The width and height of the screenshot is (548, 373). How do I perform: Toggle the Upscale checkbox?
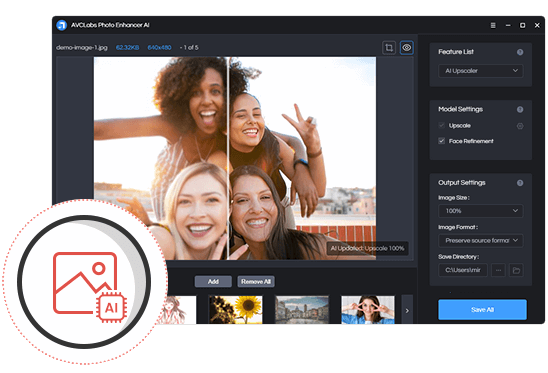pyautogui.click(x=442, y=125)
